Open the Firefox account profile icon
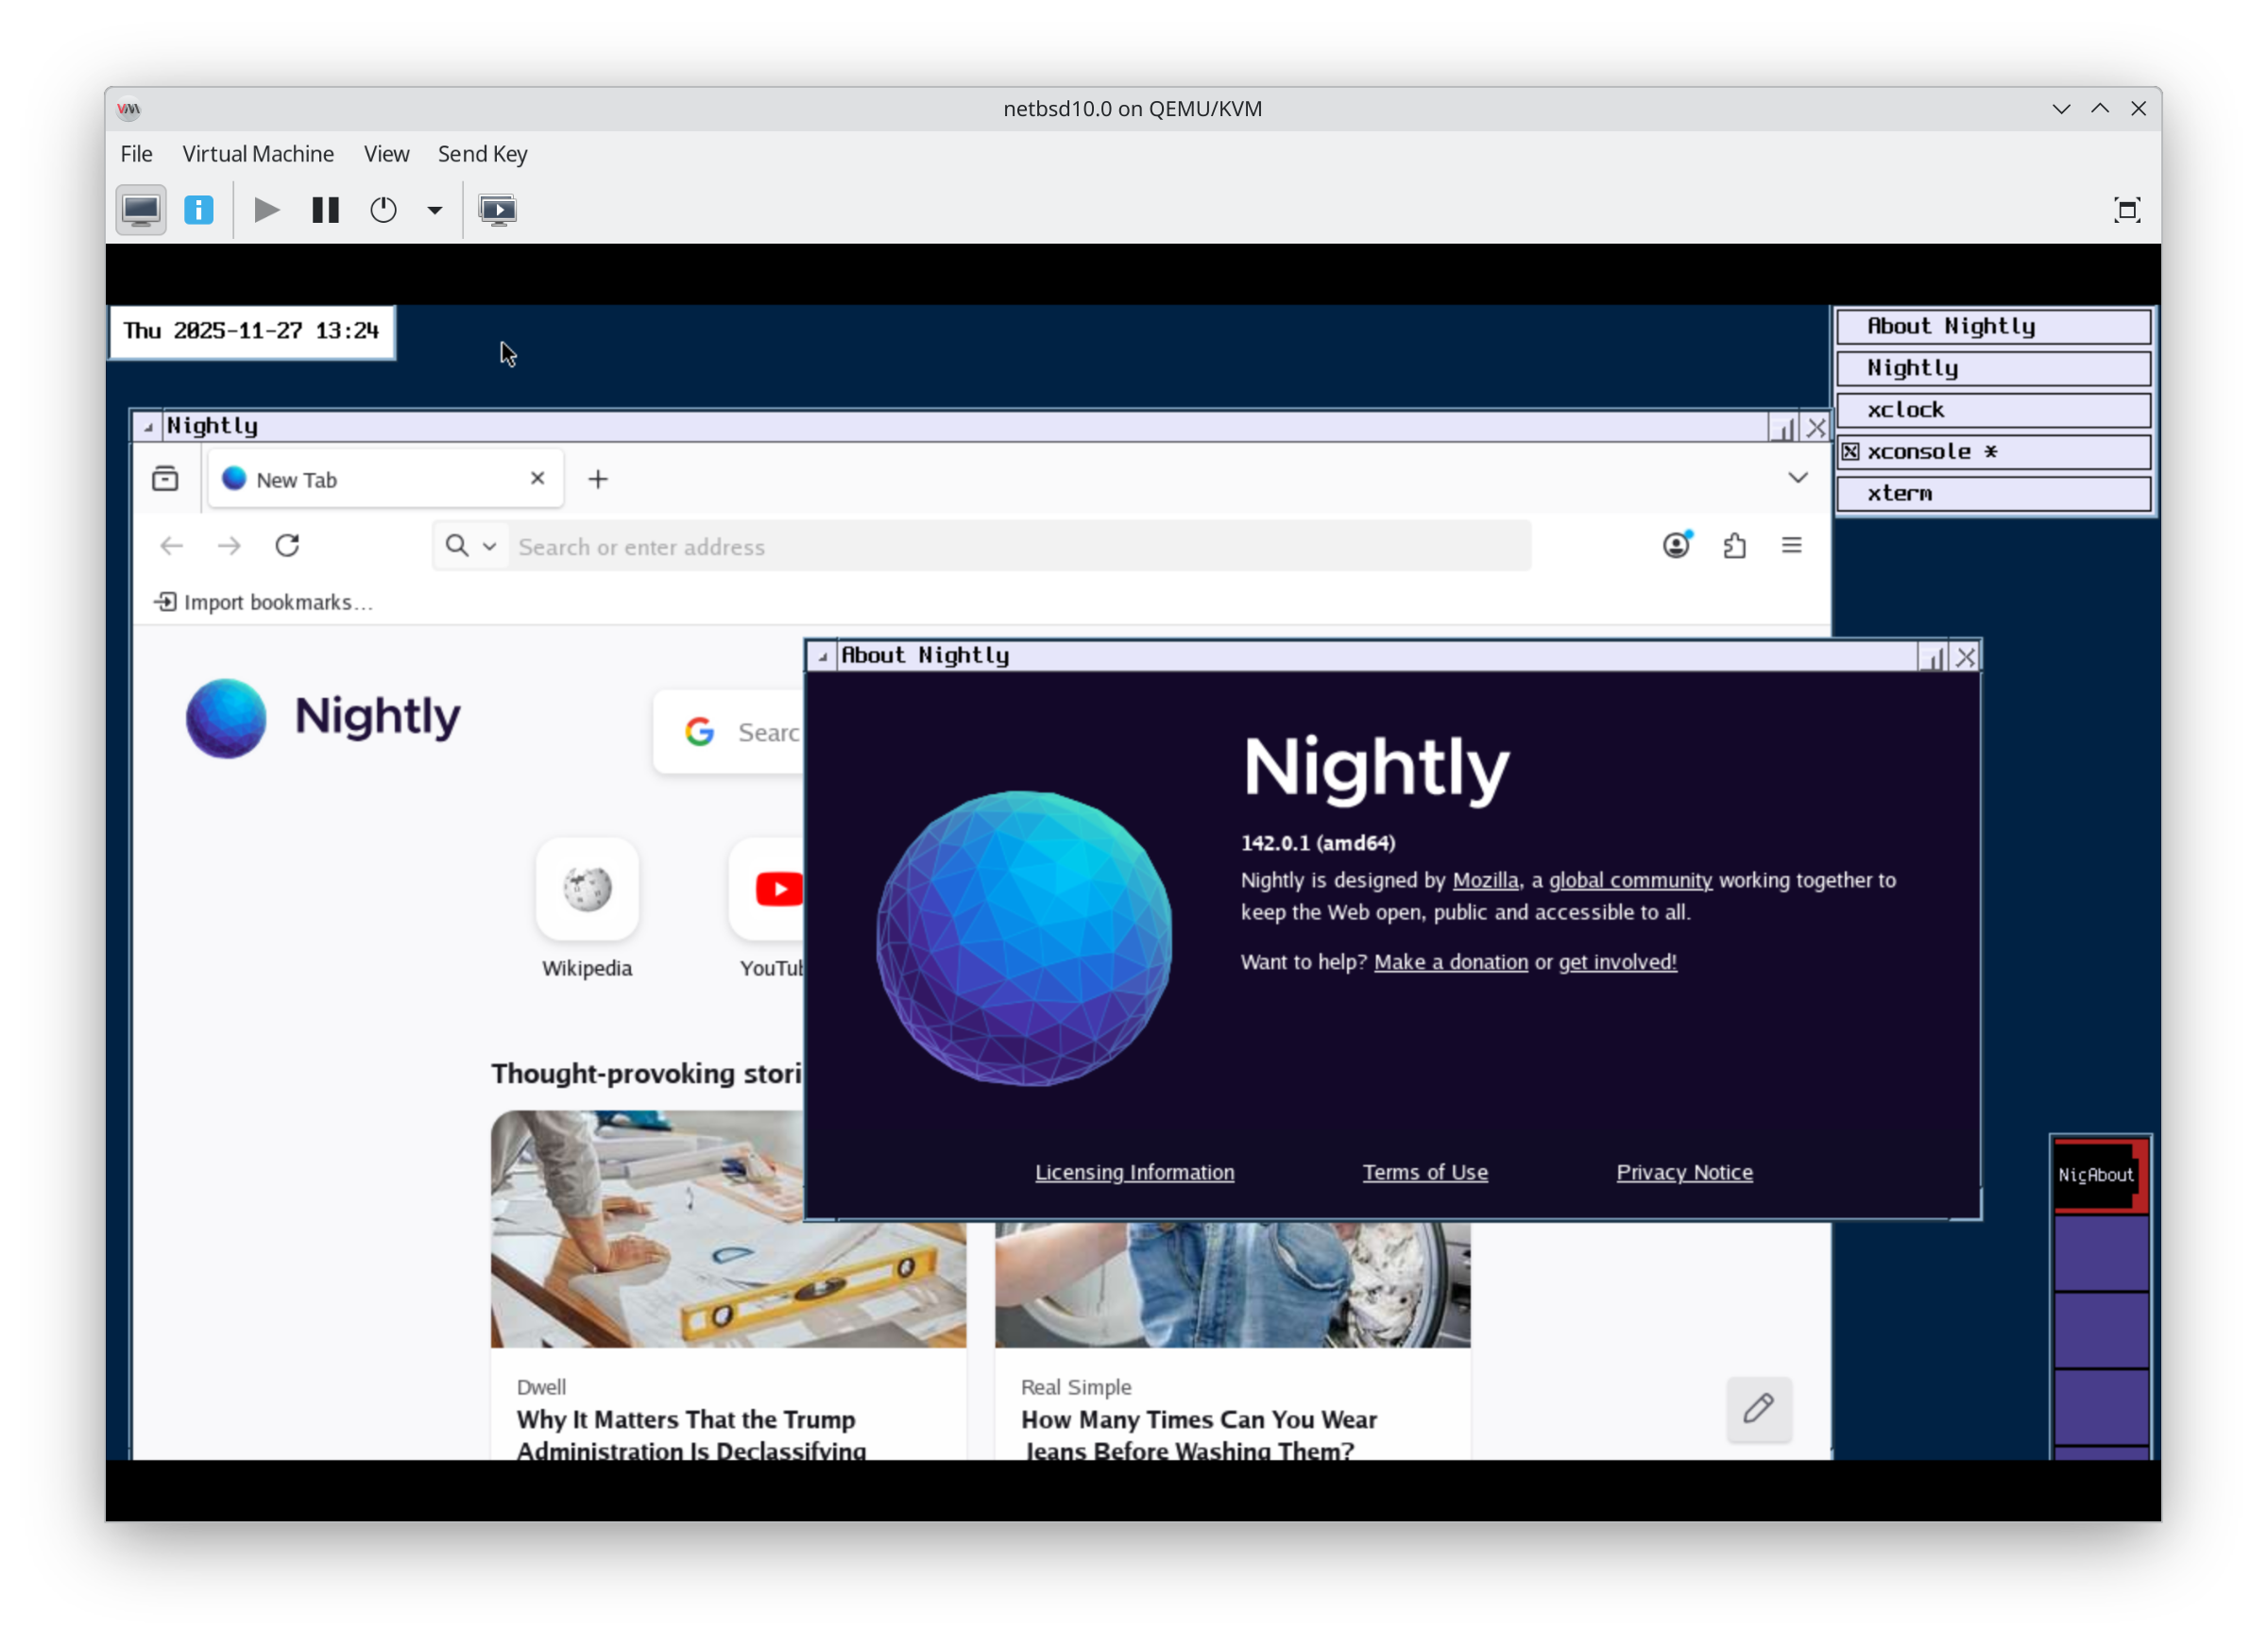The image size is (2268, 1646). tap(1677, 545)
